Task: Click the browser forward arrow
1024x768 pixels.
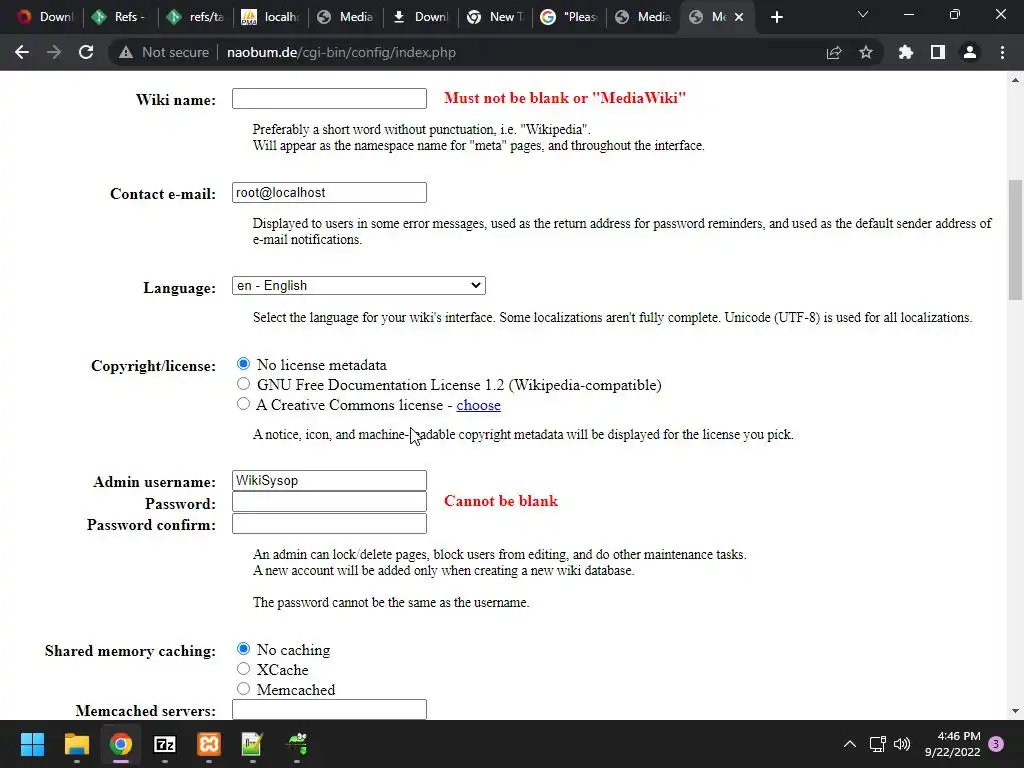Action: [x=54, y=52]
